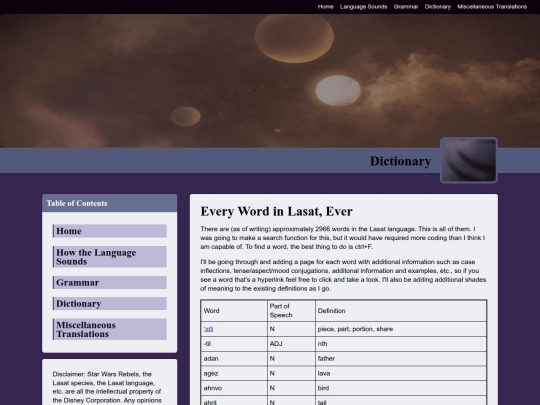Image resolution: width=540 pixels, height=405 pixels.
Task: Select Grammar in the Table of Contents
Action: [x=110, y=282]
